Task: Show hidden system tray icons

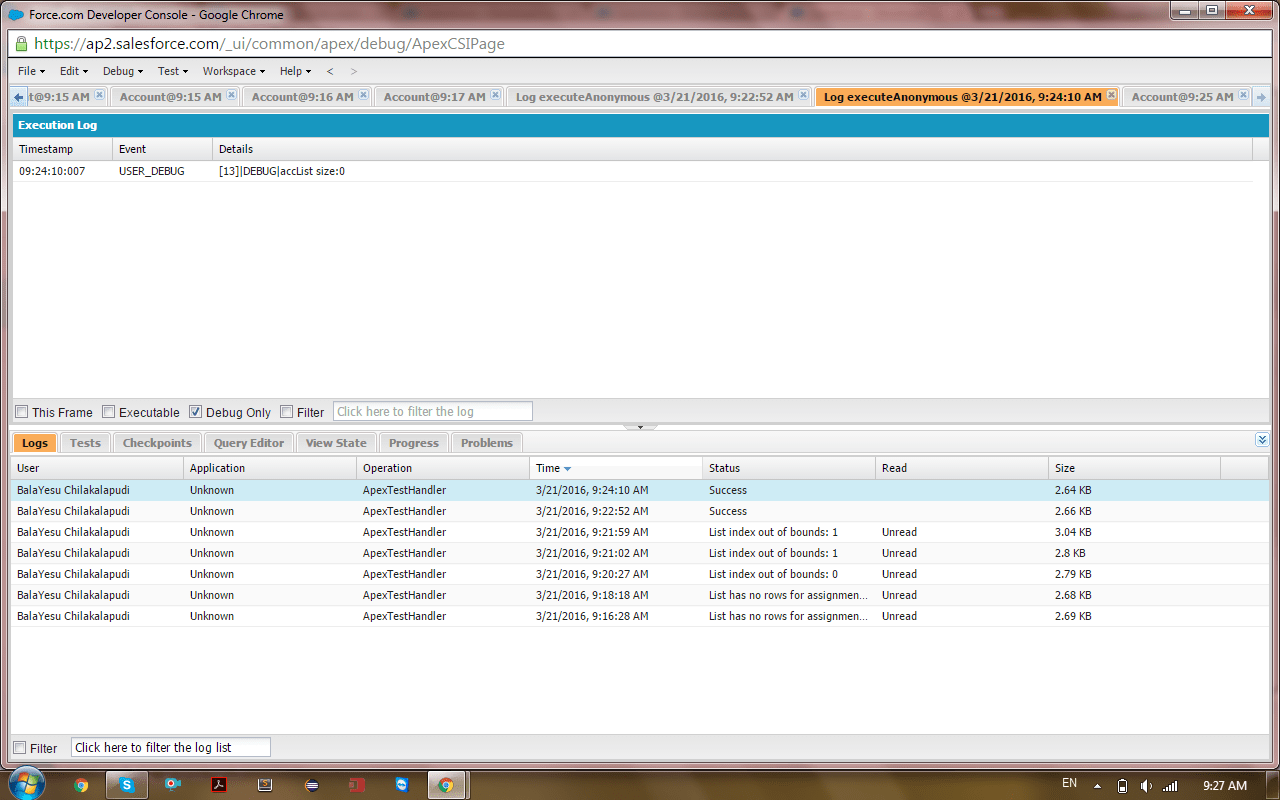Action: pos(1097,786)
